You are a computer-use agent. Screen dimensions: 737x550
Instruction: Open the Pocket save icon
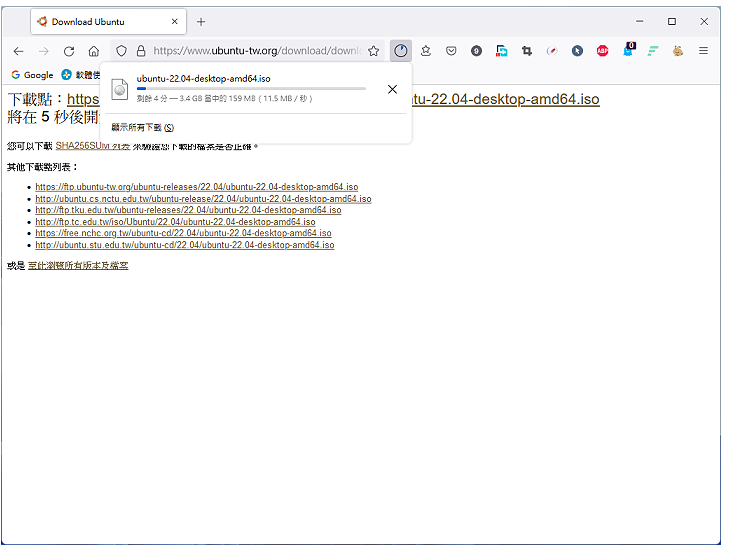pyautogui.click(x=451, y=51)
